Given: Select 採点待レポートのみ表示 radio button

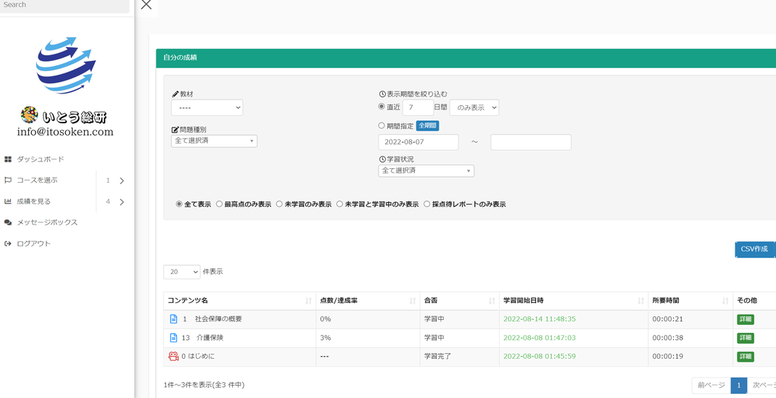Looking at the screenshot, I should click(427, 204).
